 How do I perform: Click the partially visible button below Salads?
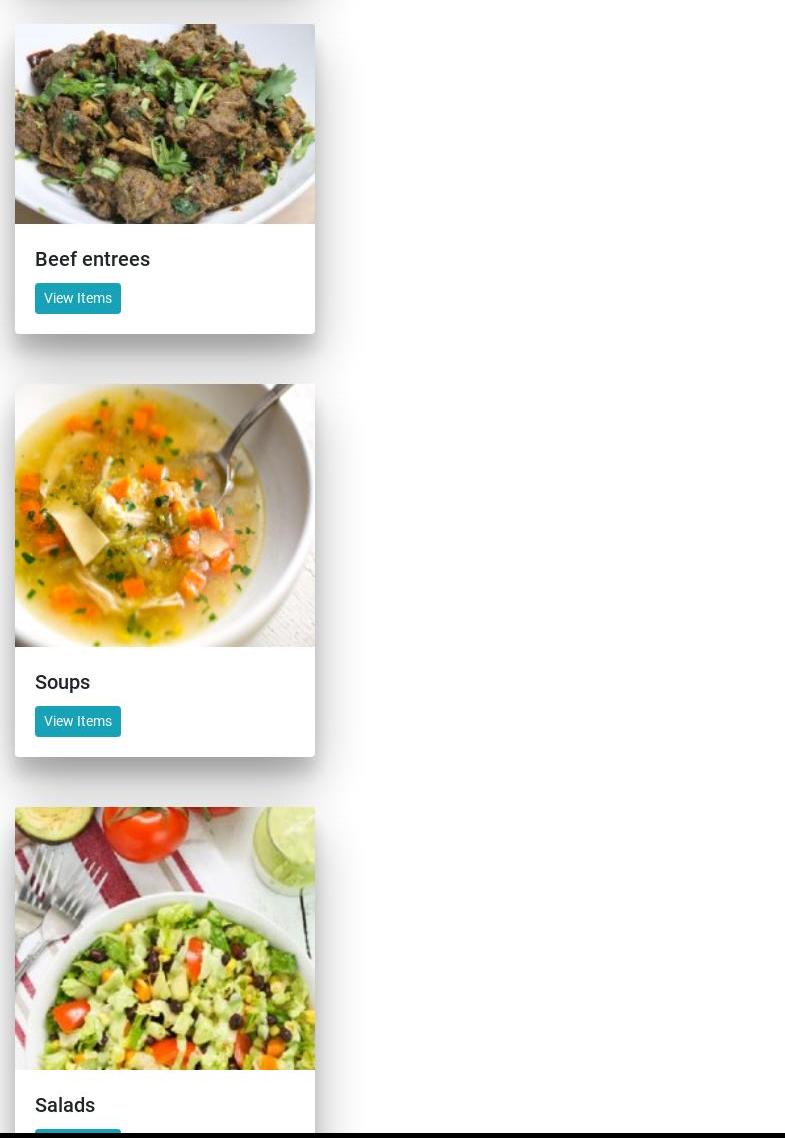[78, 1131]
